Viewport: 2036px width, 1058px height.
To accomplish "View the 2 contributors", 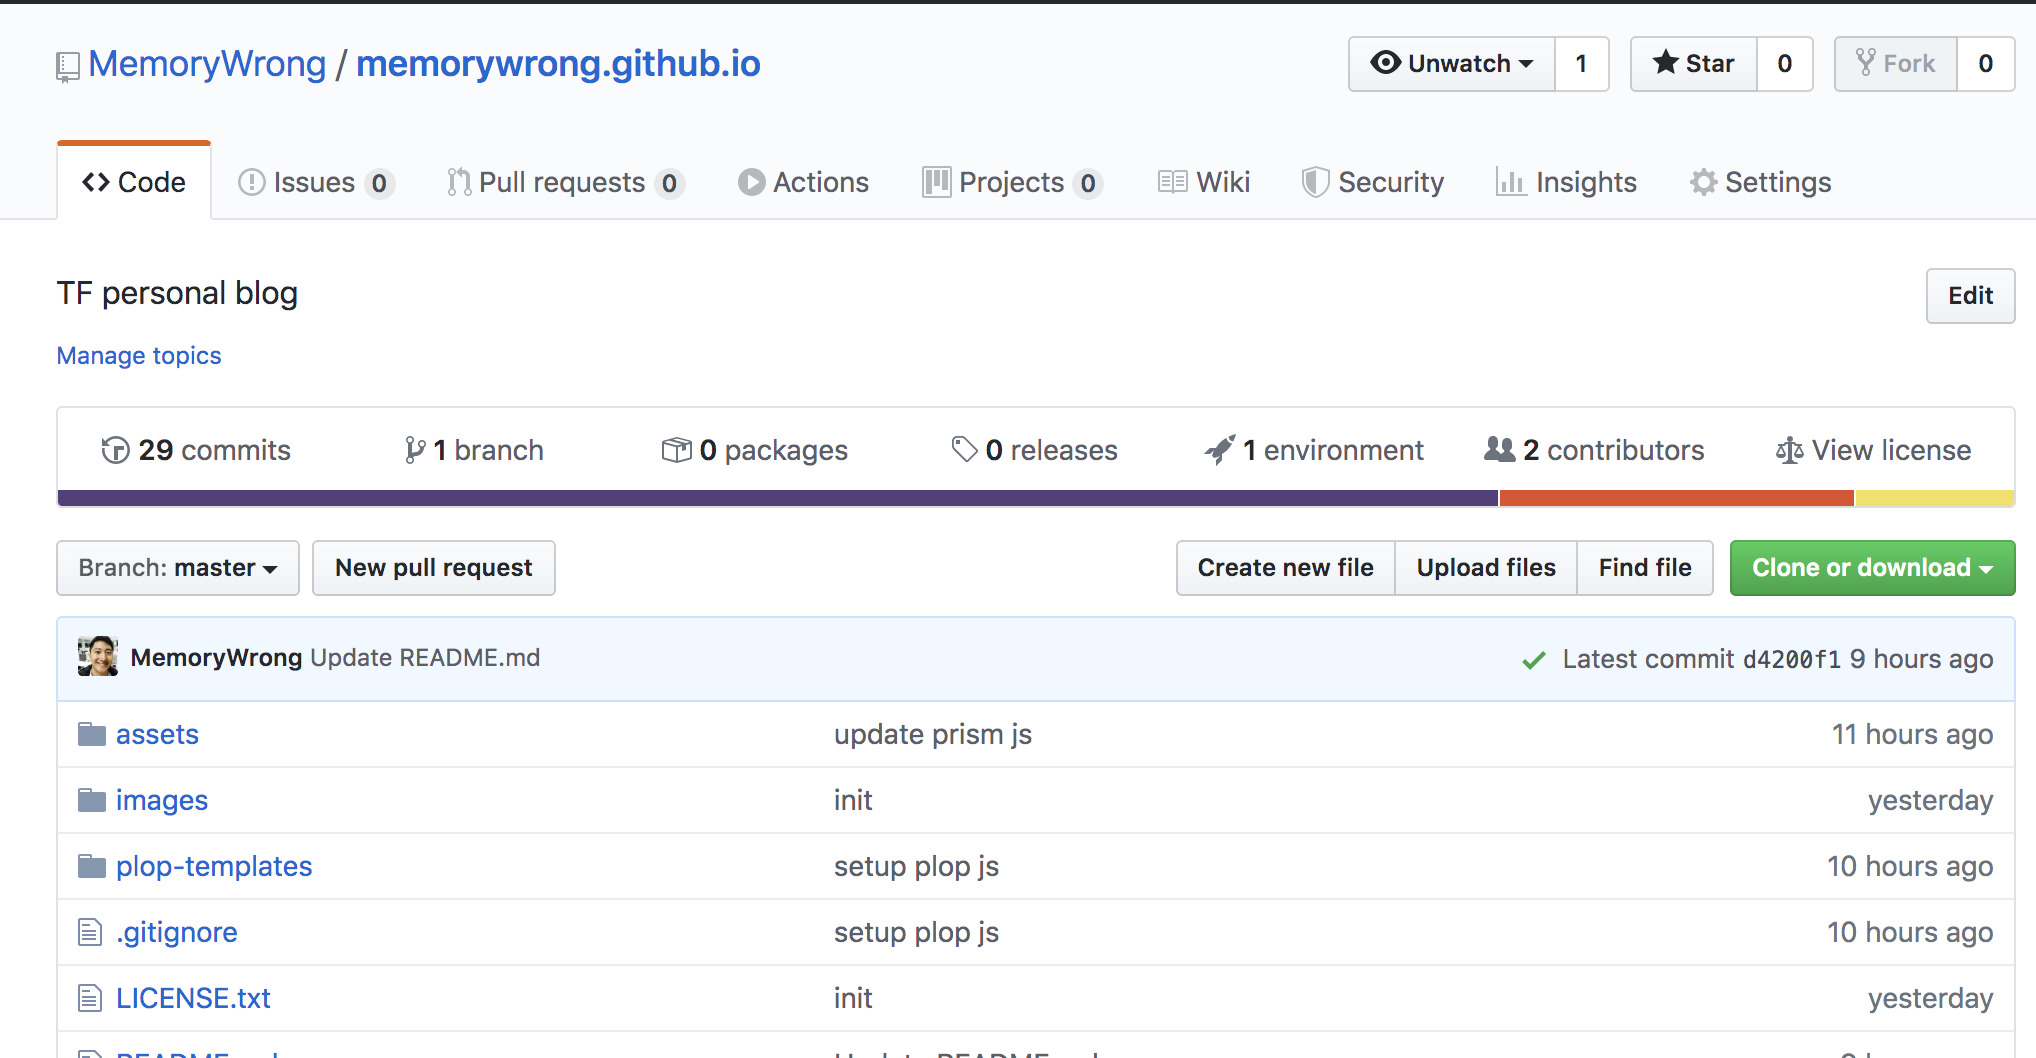I will (1594, 450).
